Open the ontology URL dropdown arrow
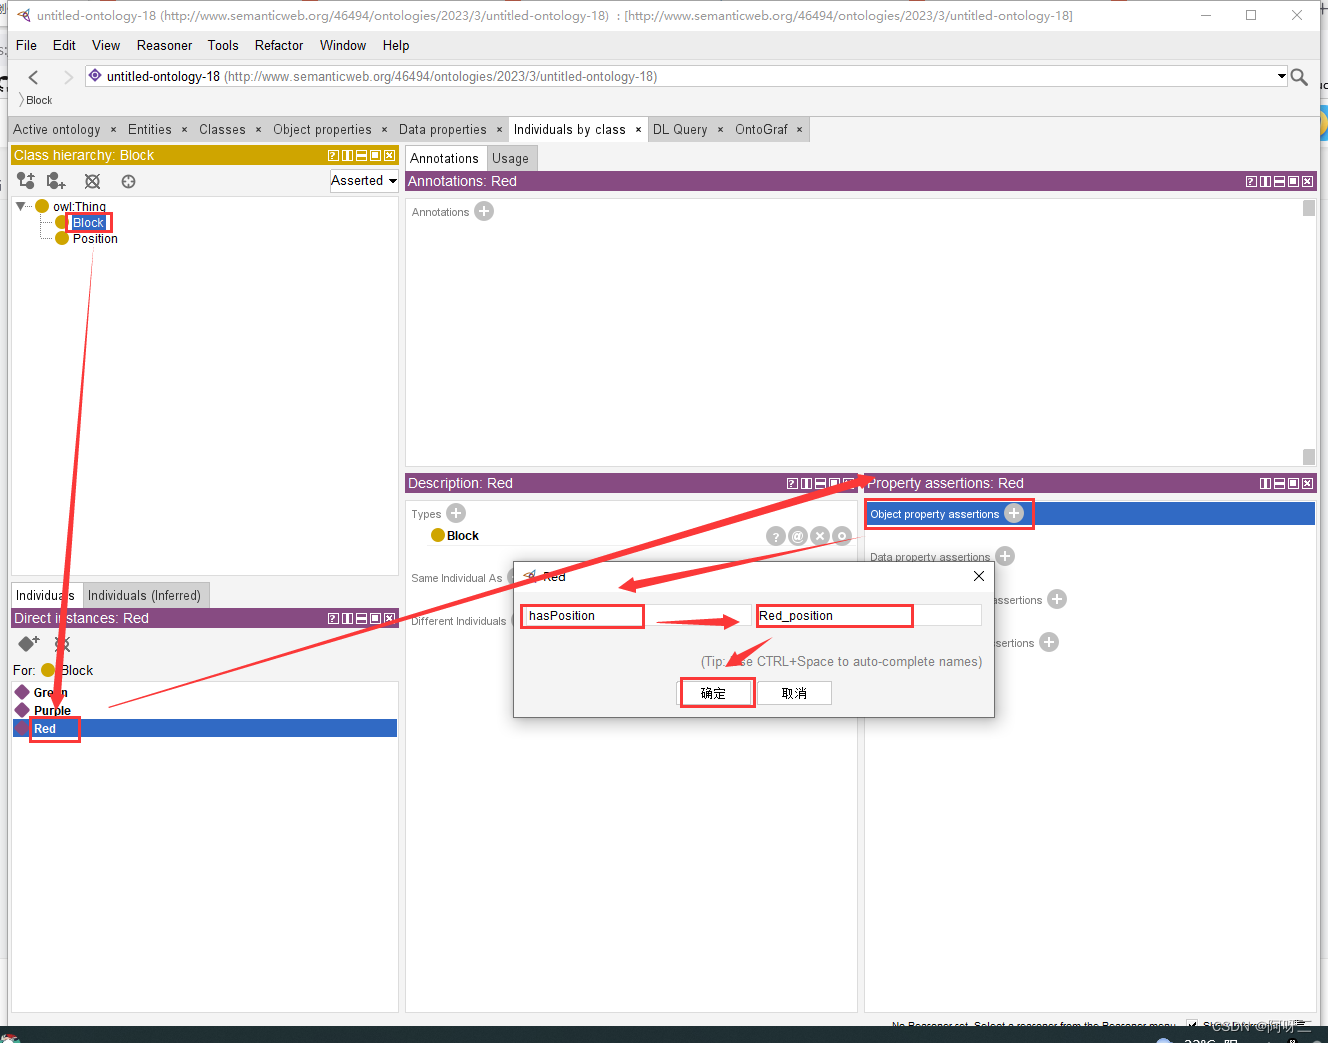 (x=1281, y=76)
